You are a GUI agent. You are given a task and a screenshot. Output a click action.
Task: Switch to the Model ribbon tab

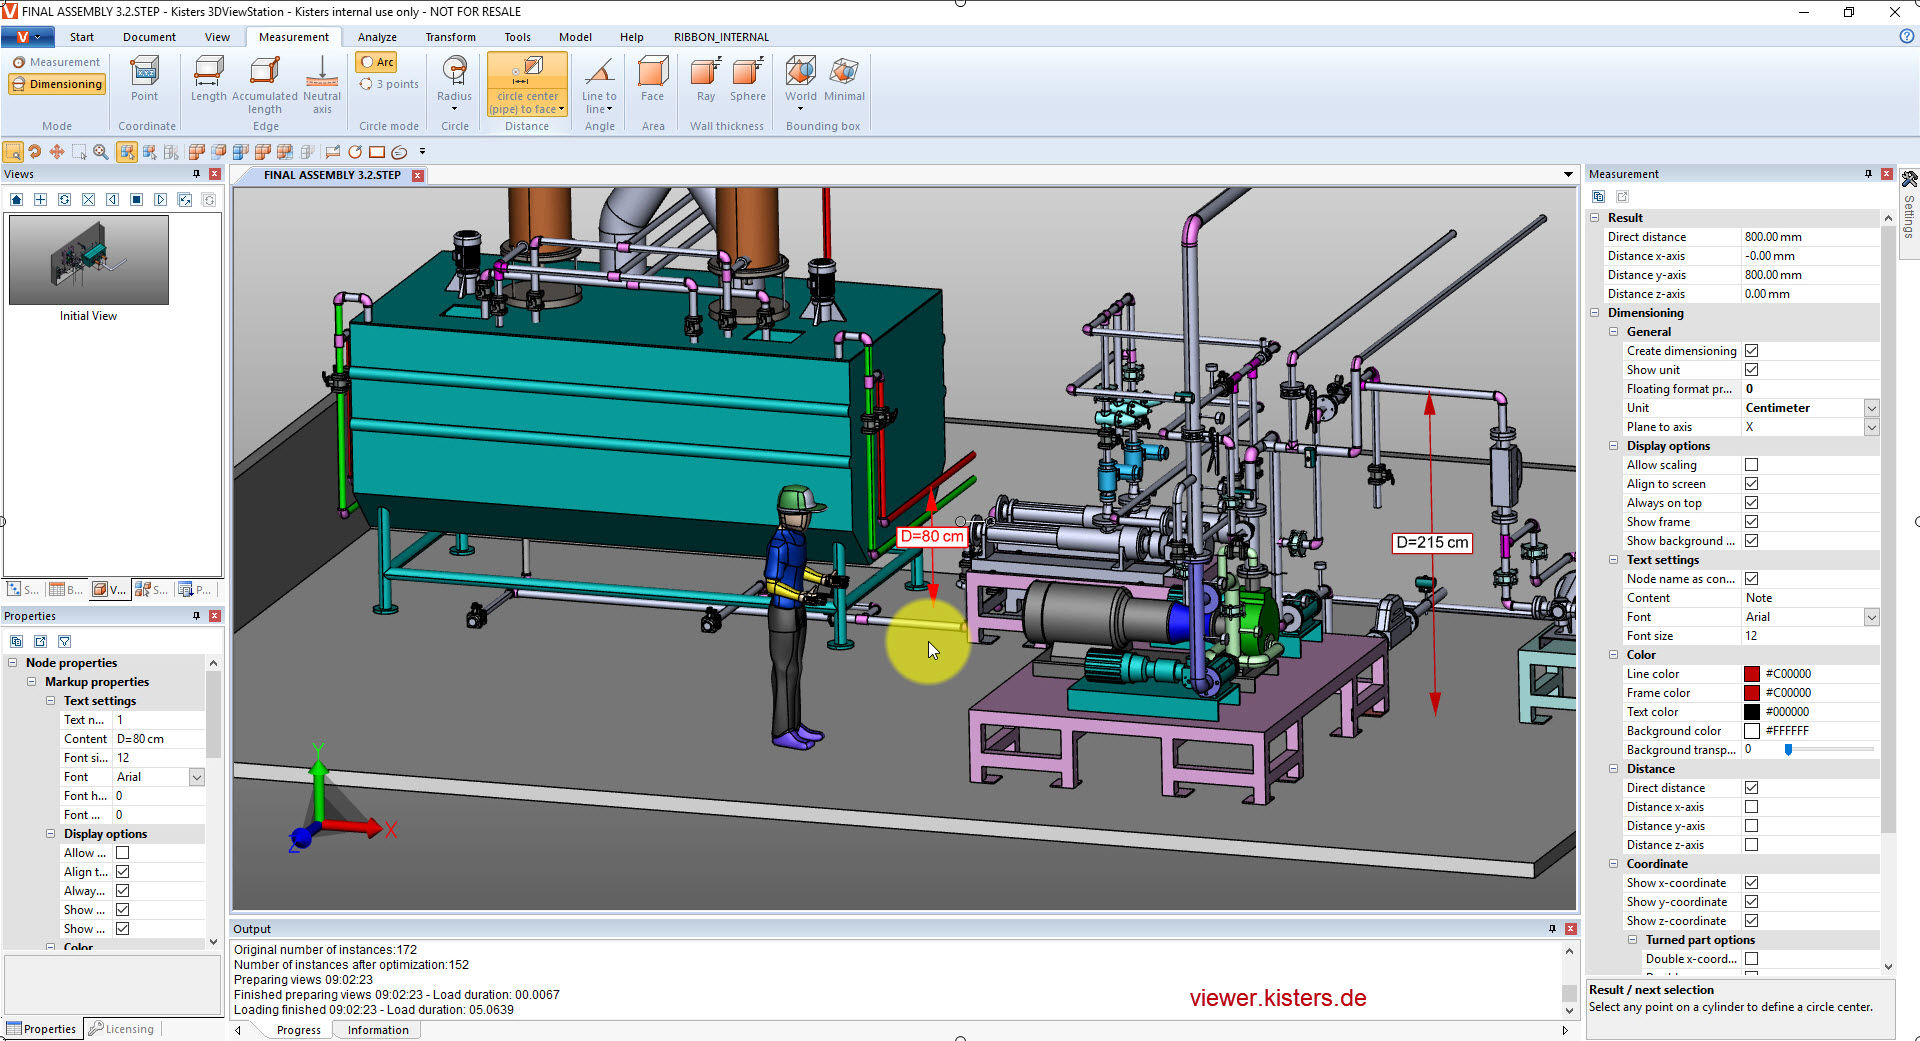575,37
